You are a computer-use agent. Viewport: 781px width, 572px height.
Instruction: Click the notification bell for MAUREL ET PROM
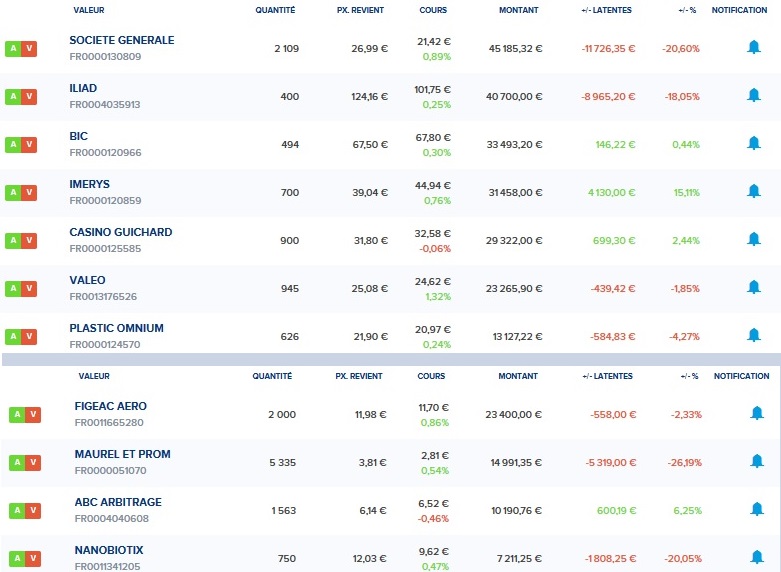pyautogui.click(x=757, y=461)
